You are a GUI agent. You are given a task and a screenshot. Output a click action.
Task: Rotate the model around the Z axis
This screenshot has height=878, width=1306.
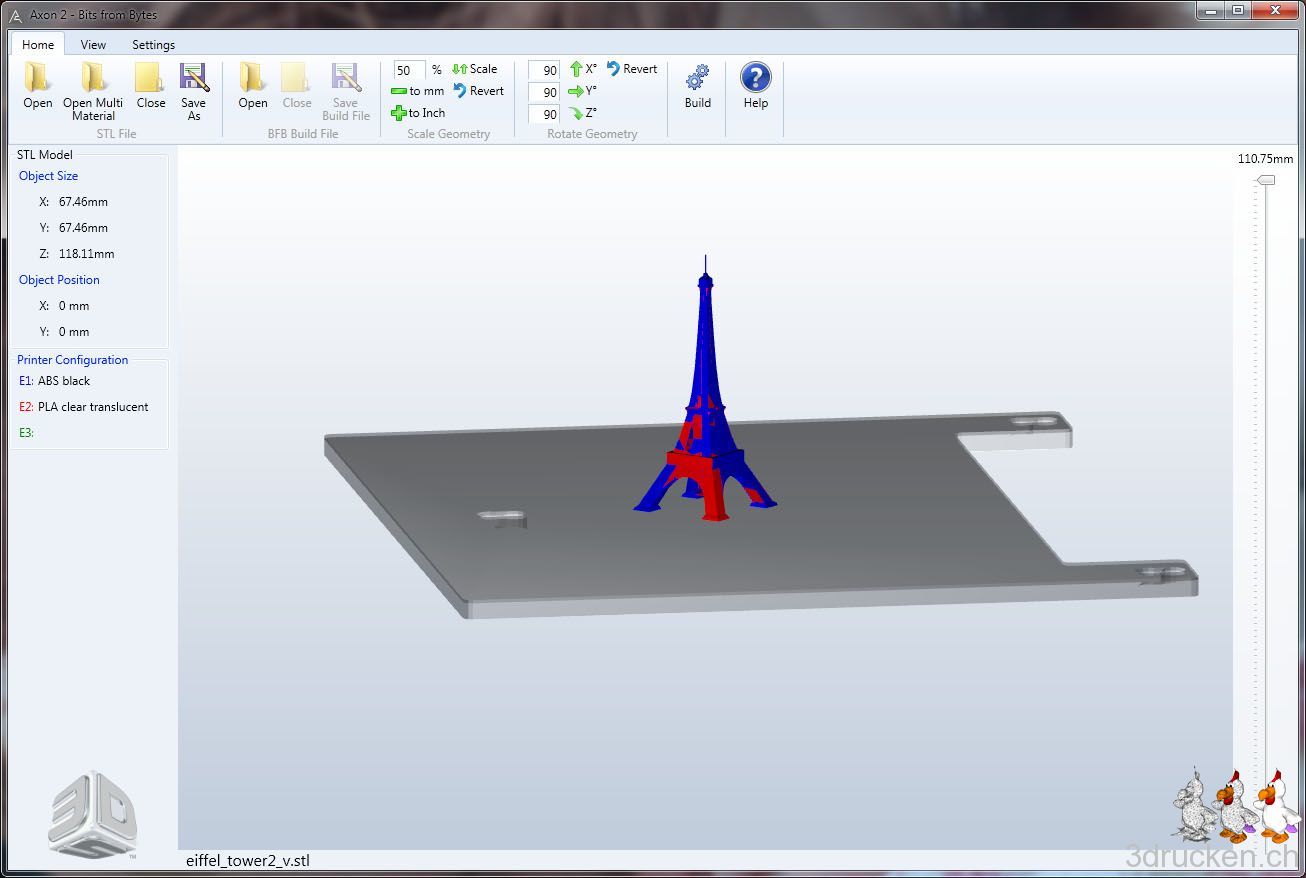(x=583, y=113)
